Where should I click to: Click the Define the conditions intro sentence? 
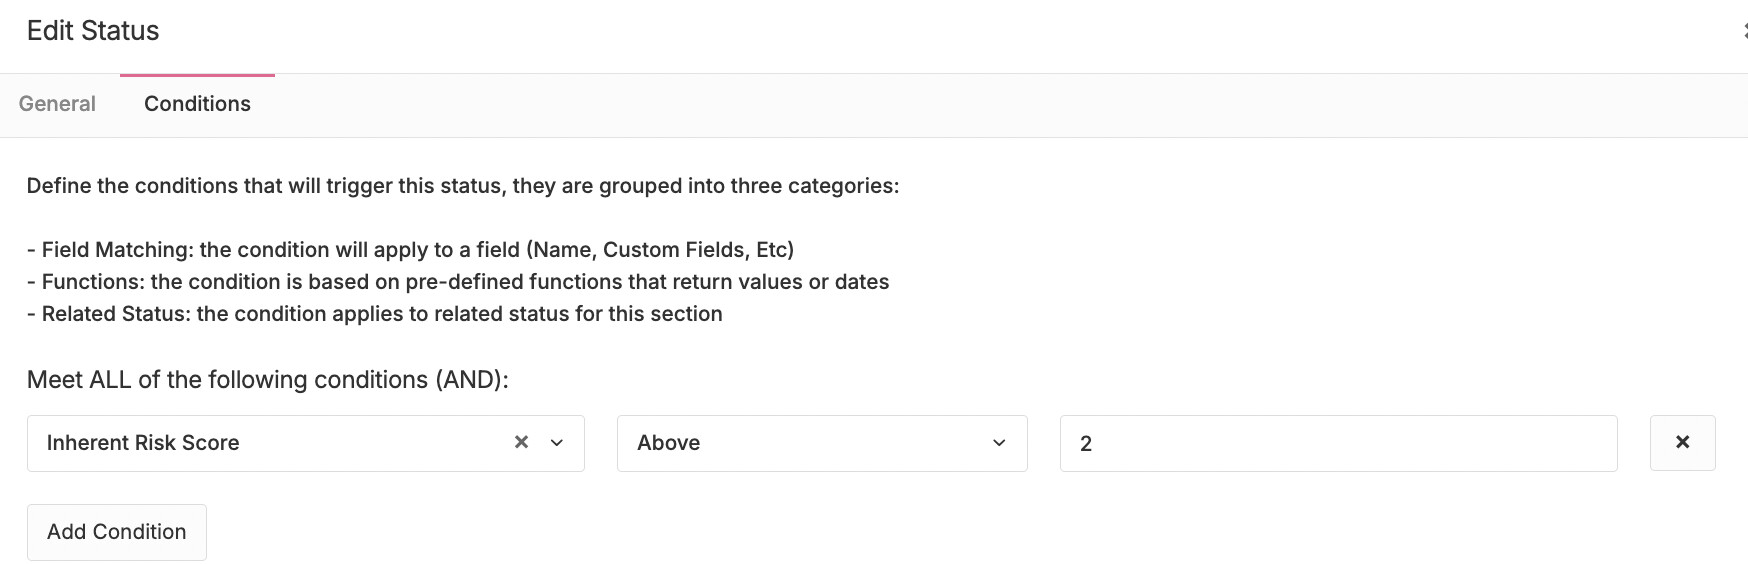pos(463,186)
